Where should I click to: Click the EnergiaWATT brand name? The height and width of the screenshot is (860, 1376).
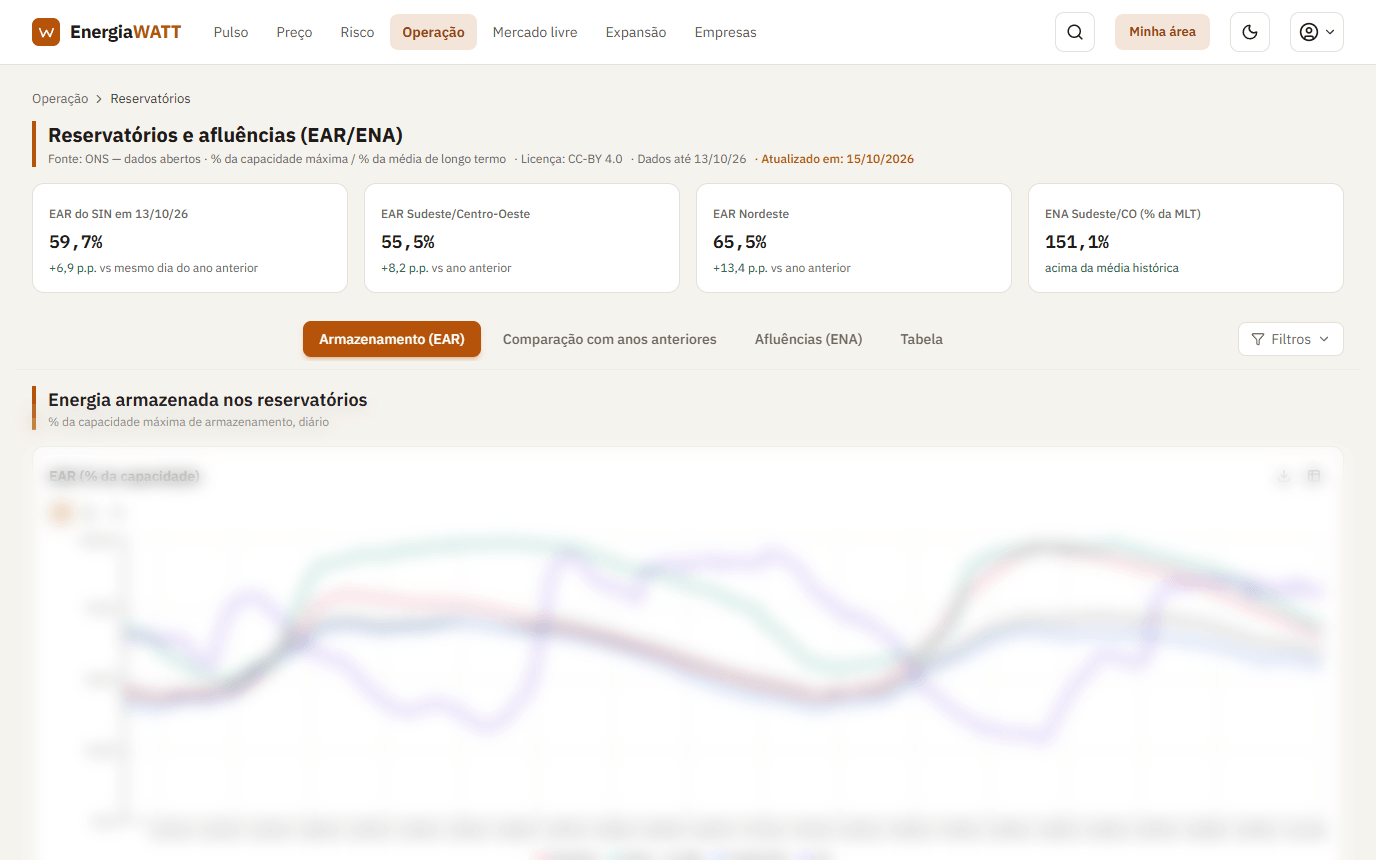(125, 32)
